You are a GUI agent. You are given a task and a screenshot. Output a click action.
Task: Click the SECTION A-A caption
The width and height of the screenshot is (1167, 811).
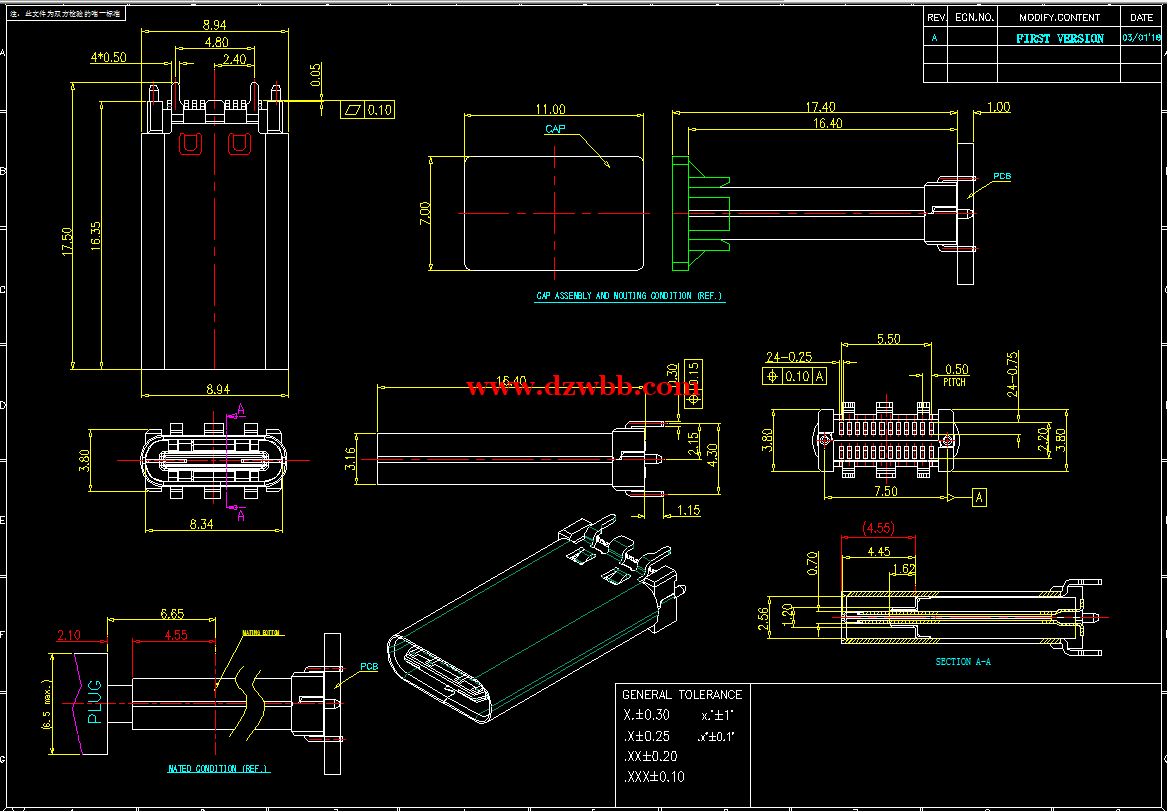click(x=963, y=661)
